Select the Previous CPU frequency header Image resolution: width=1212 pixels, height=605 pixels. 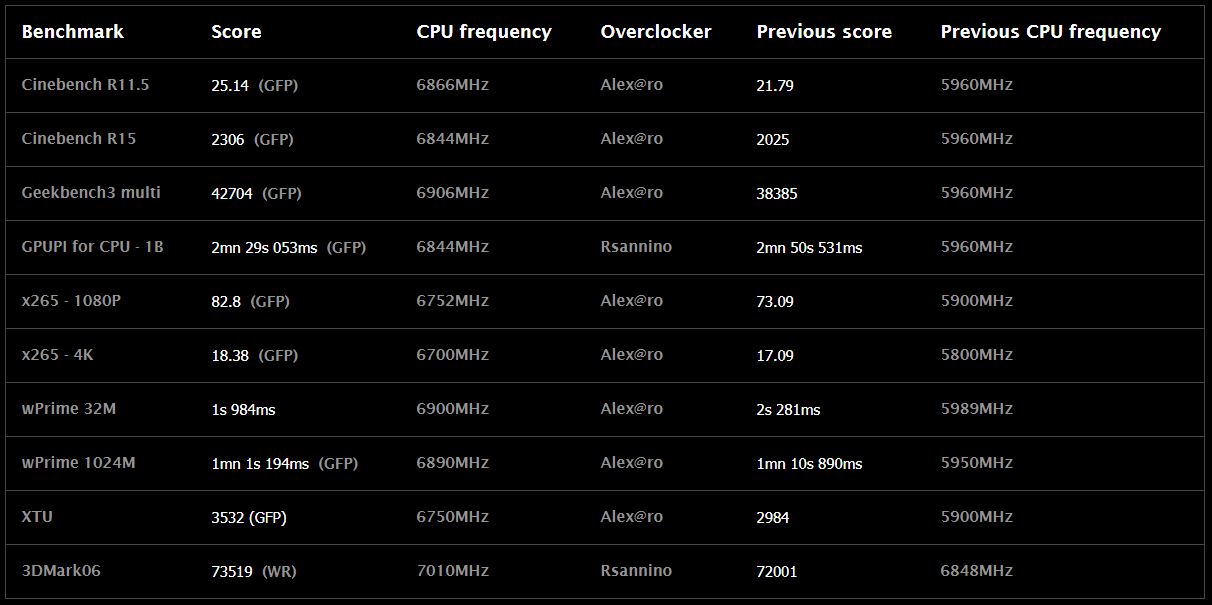1050,31
